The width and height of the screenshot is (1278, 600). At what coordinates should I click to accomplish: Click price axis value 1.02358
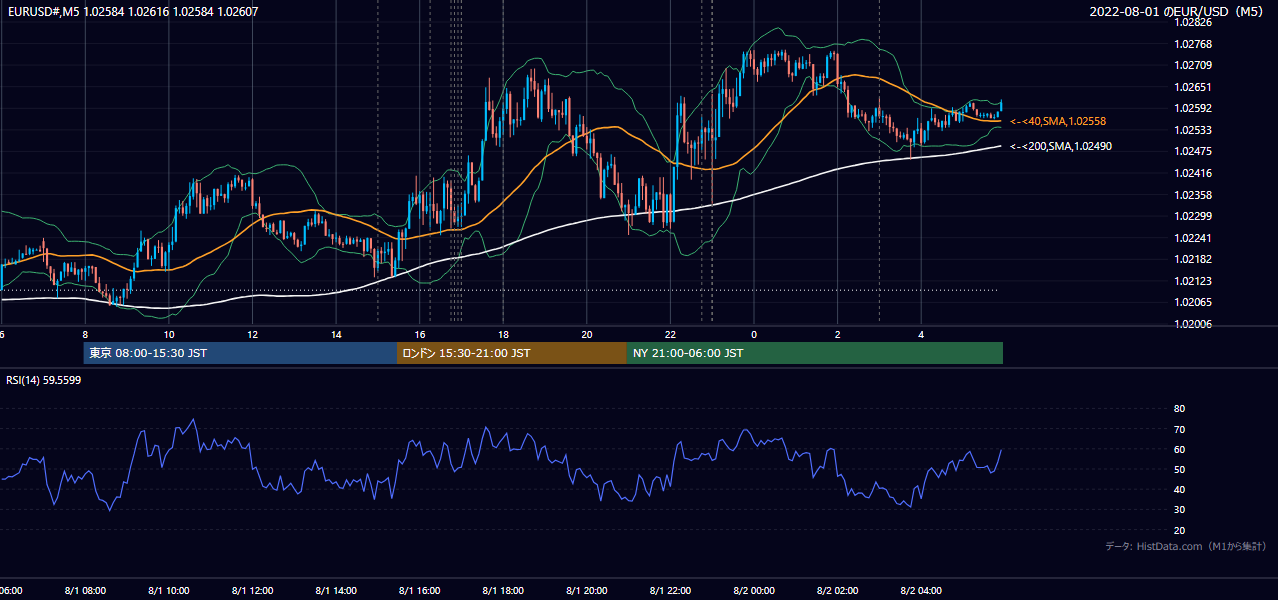tap(1193, 195)
